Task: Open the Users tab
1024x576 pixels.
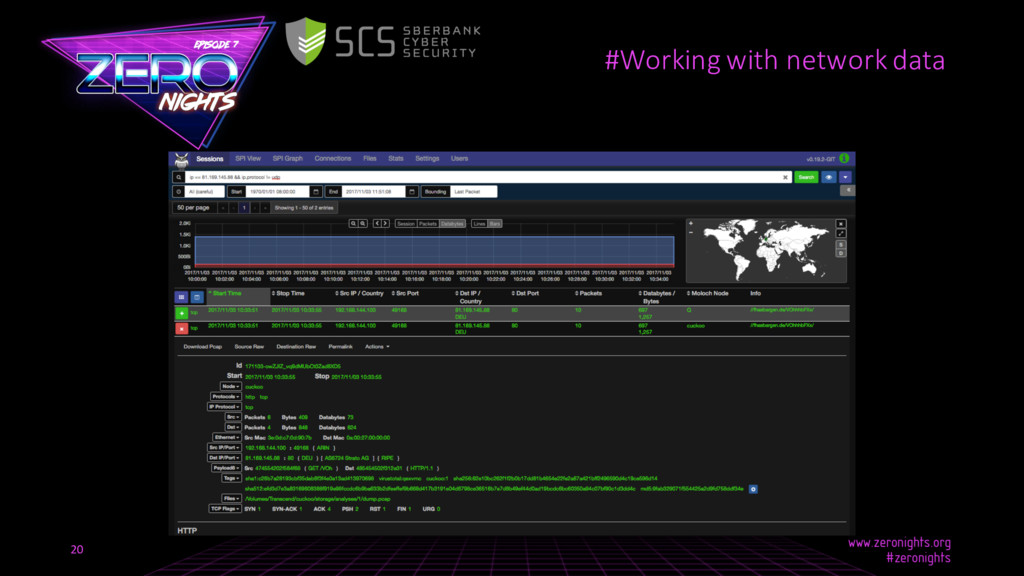Action: 459,159
